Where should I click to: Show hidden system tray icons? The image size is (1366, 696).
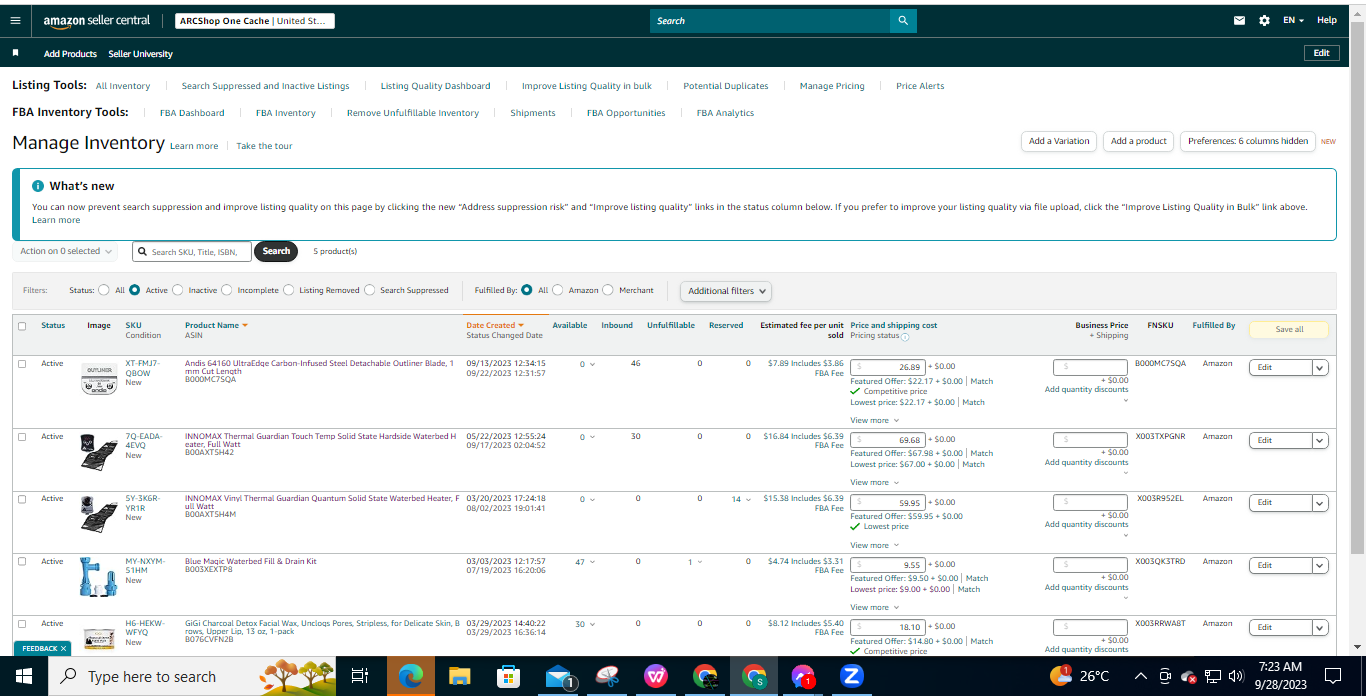1141,676
